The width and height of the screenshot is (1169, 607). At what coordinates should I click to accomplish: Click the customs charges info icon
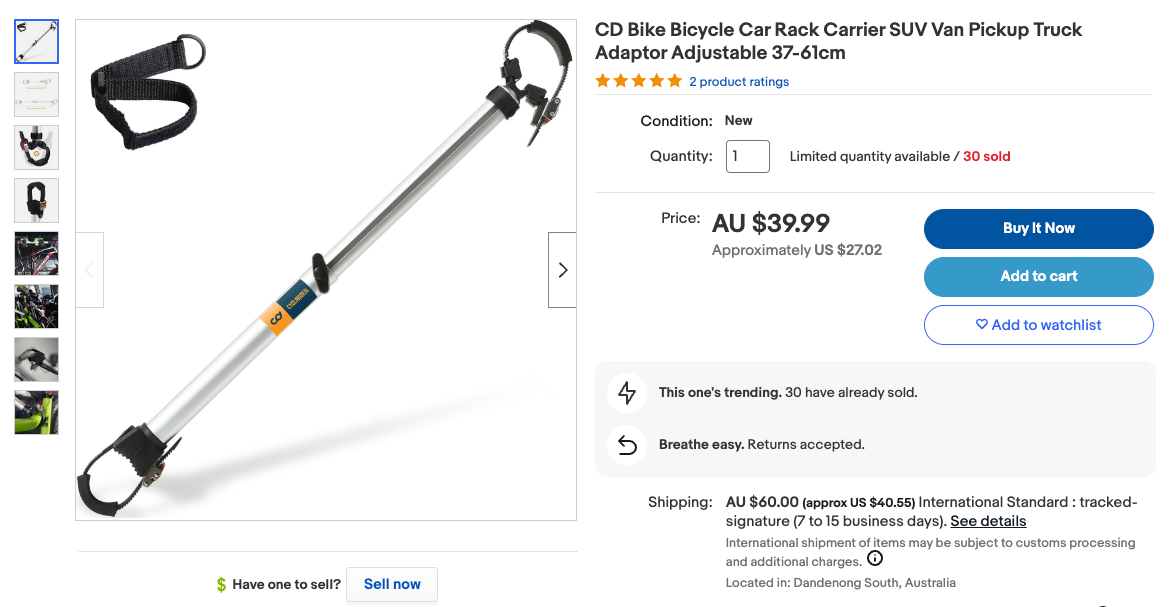pos(875,559)
